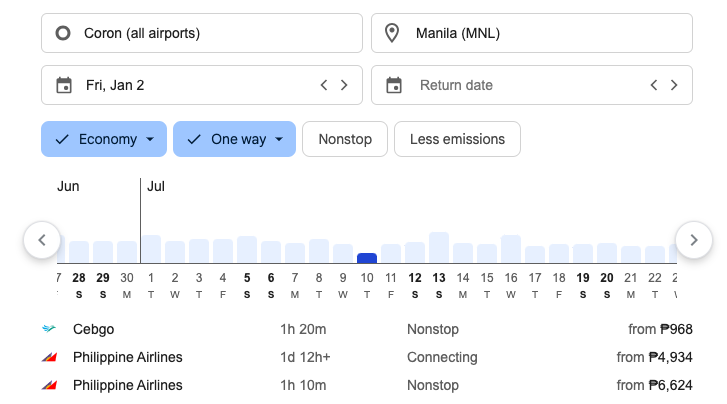Step return date forward one day
This screenshot has width=727, height=404.
click(674, 85)
